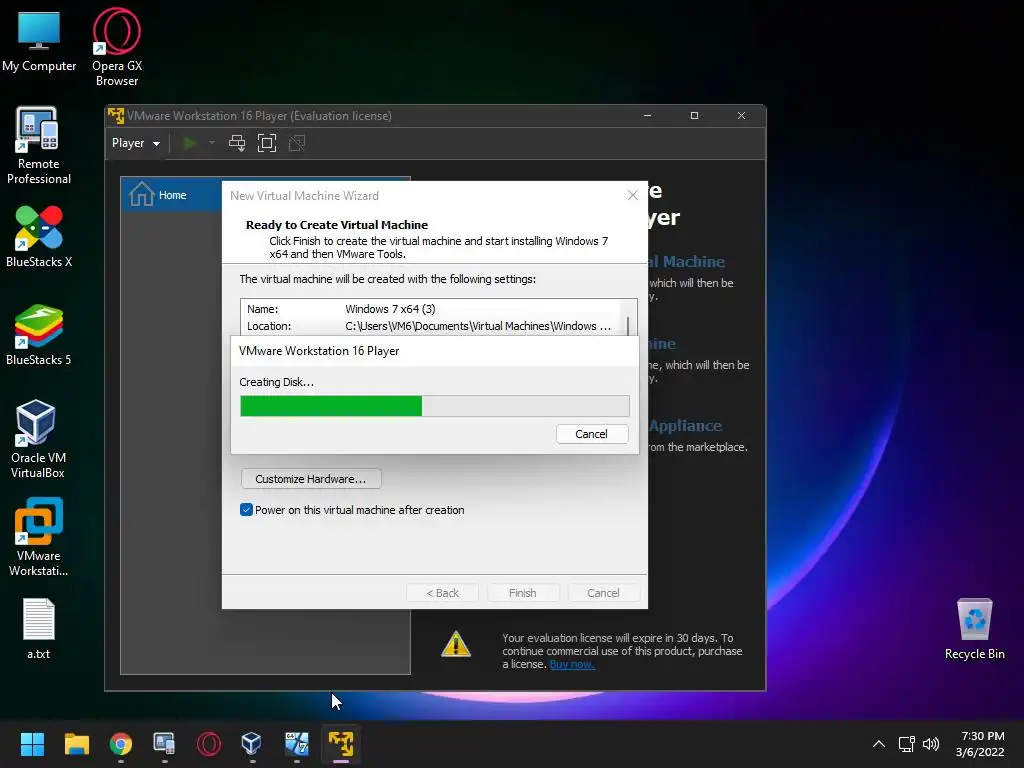This screenshot has height=768, width=1024.
Task: Click the VMware Player taskbar icon
Action: click(341, 744)
